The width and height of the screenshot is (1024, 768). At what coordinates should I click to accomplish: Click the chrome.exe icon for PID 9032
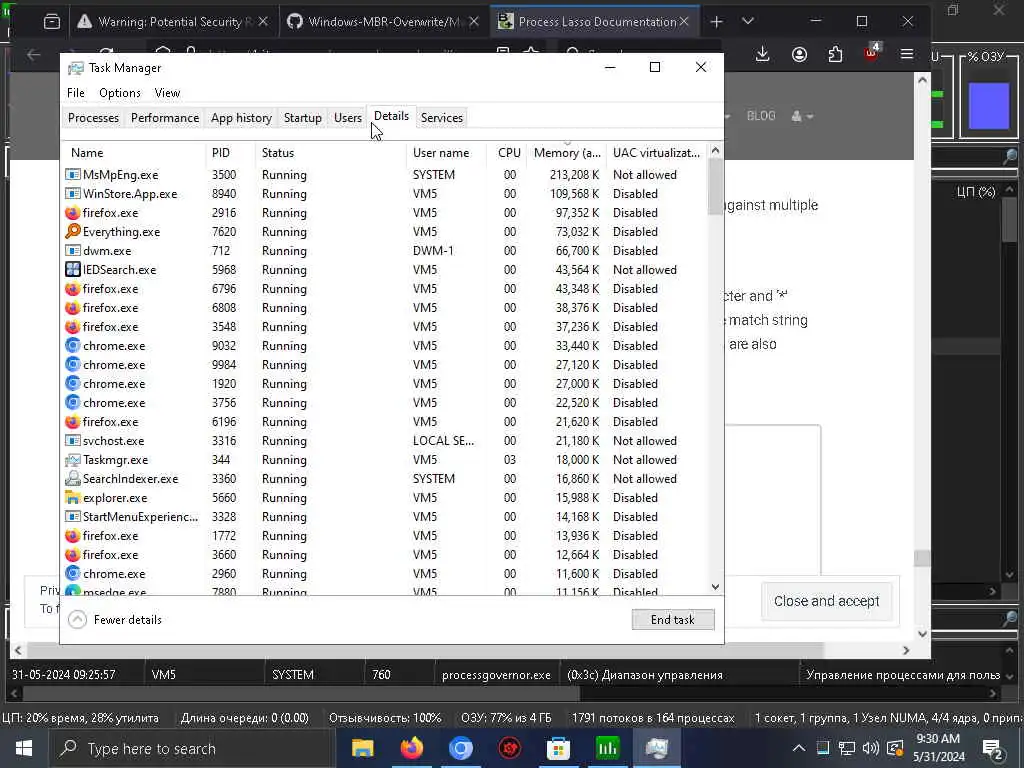[x=72, y=345]
